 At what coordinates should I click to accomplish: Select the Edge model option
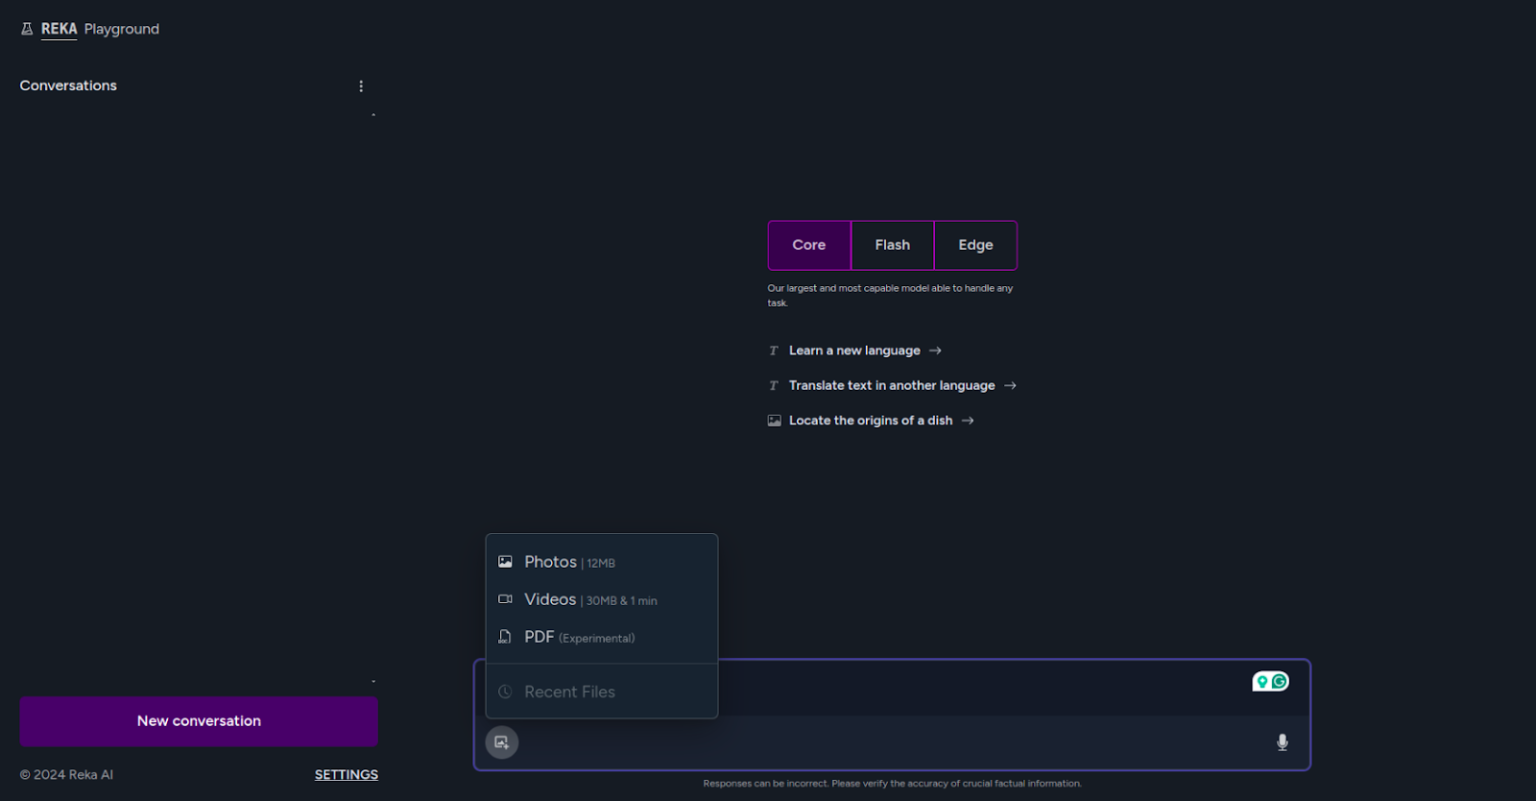(x=975, y=245)
